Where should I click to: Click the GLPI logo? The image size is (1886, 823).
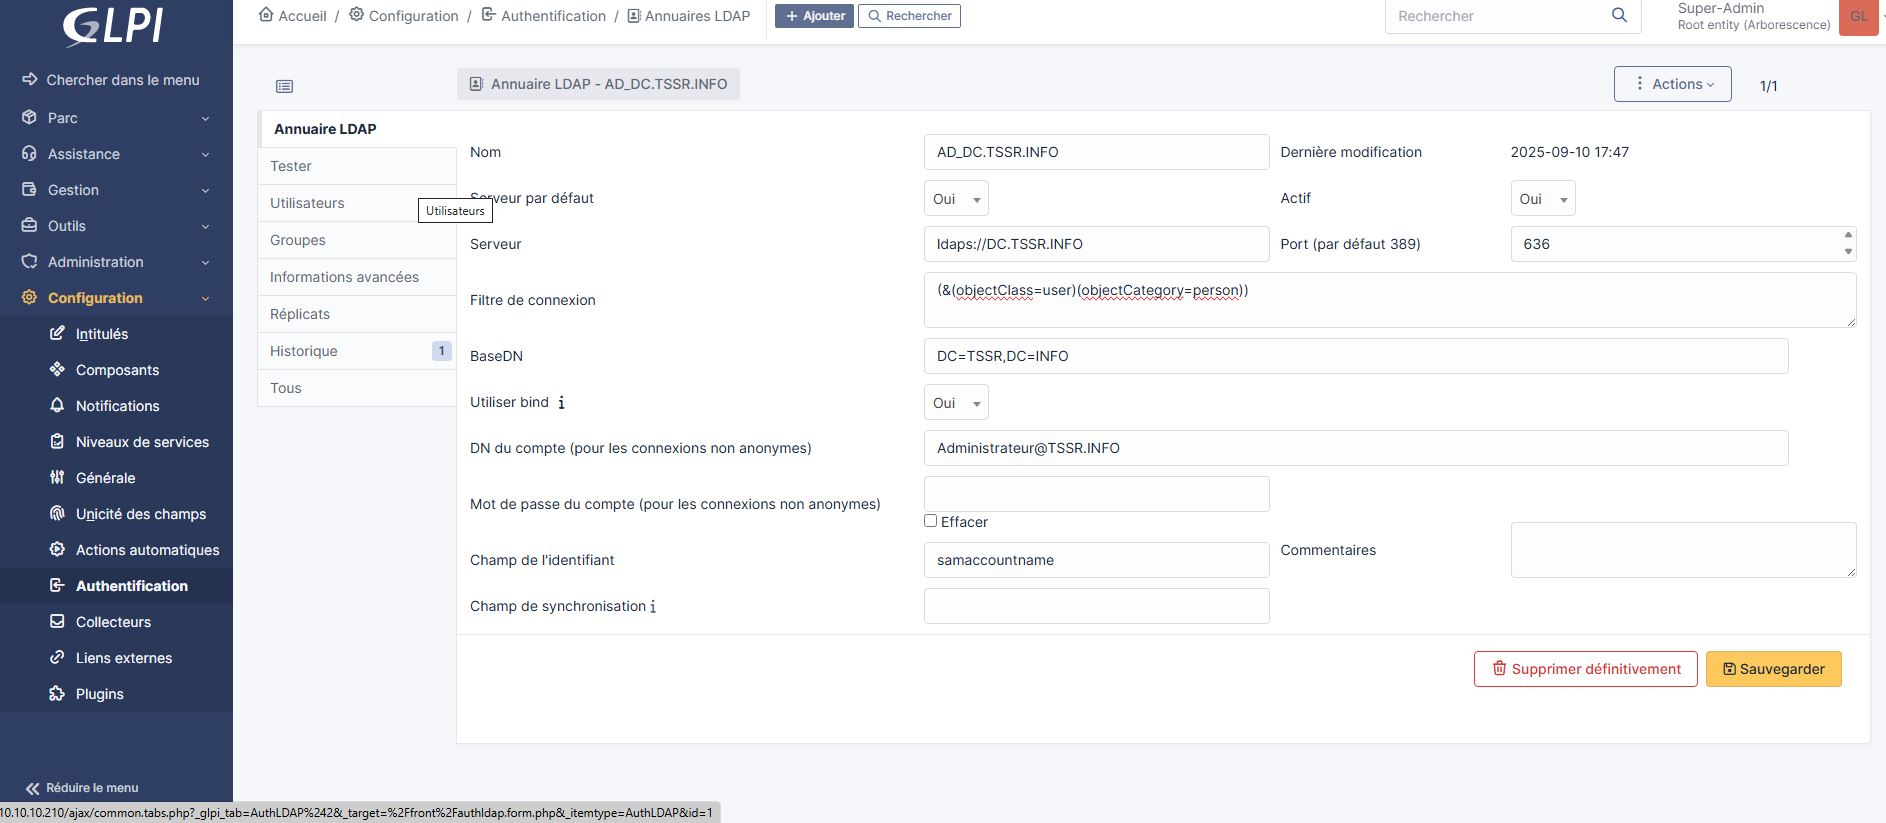tap(113, 25)
